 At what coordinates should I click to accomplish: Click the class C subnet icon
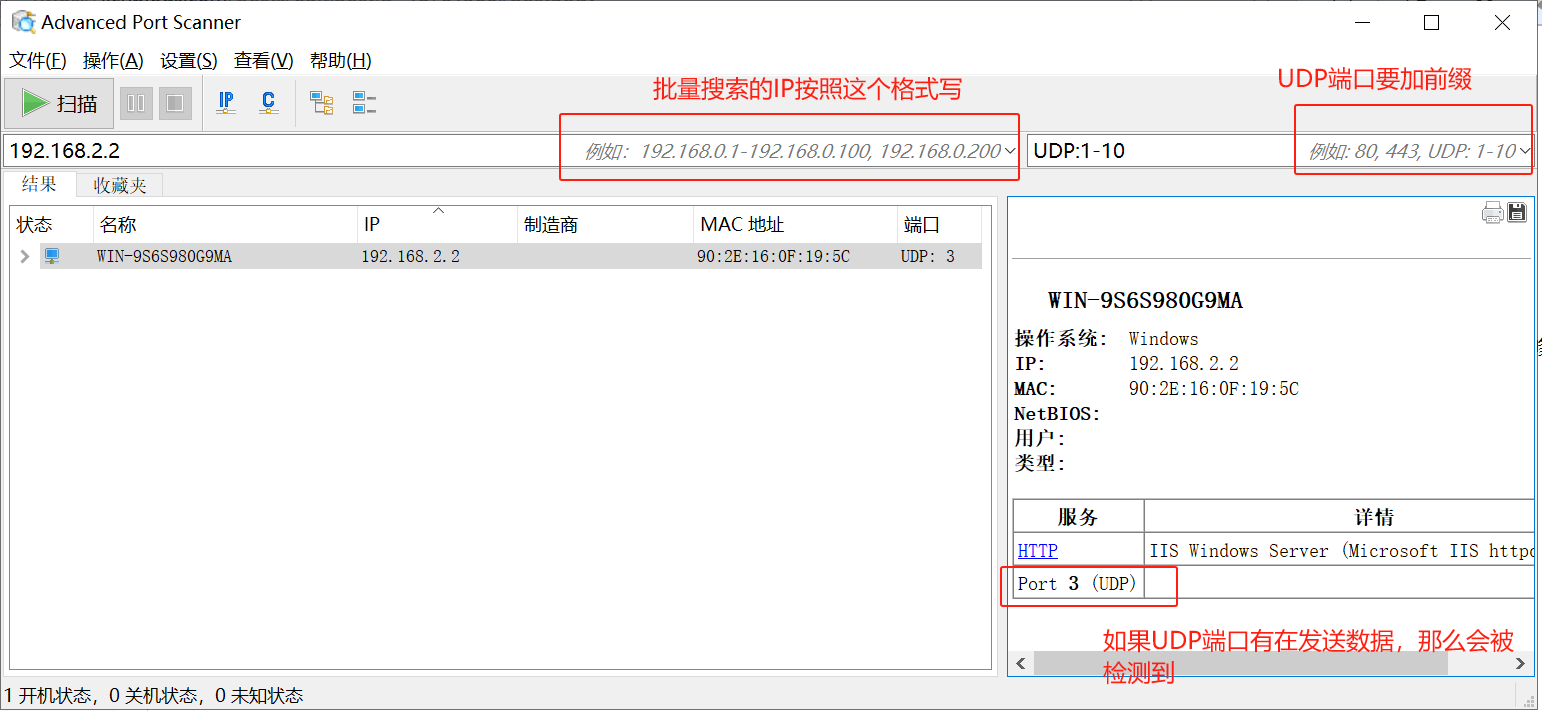pyautogui.click(x=268, y=103)
